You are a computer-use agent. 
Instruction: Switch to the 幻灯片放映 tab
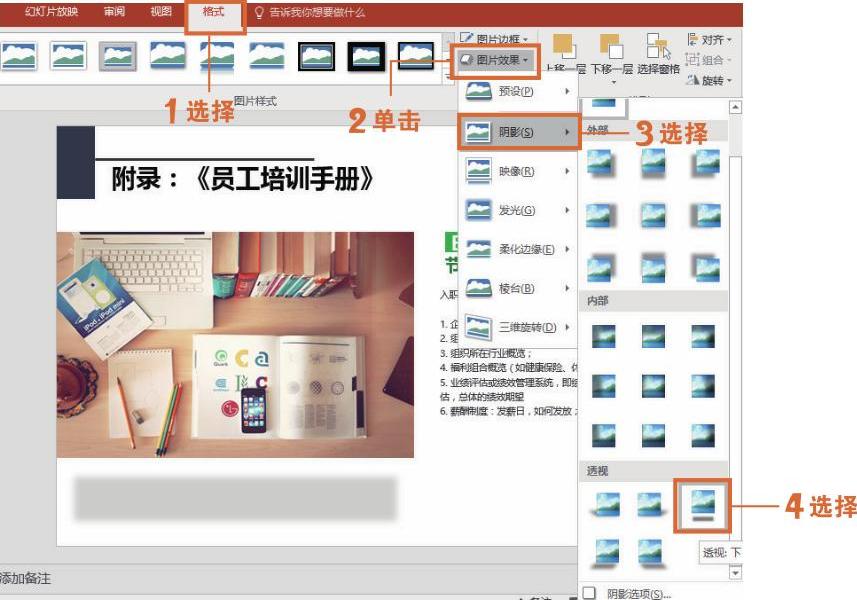pos(51,12)
